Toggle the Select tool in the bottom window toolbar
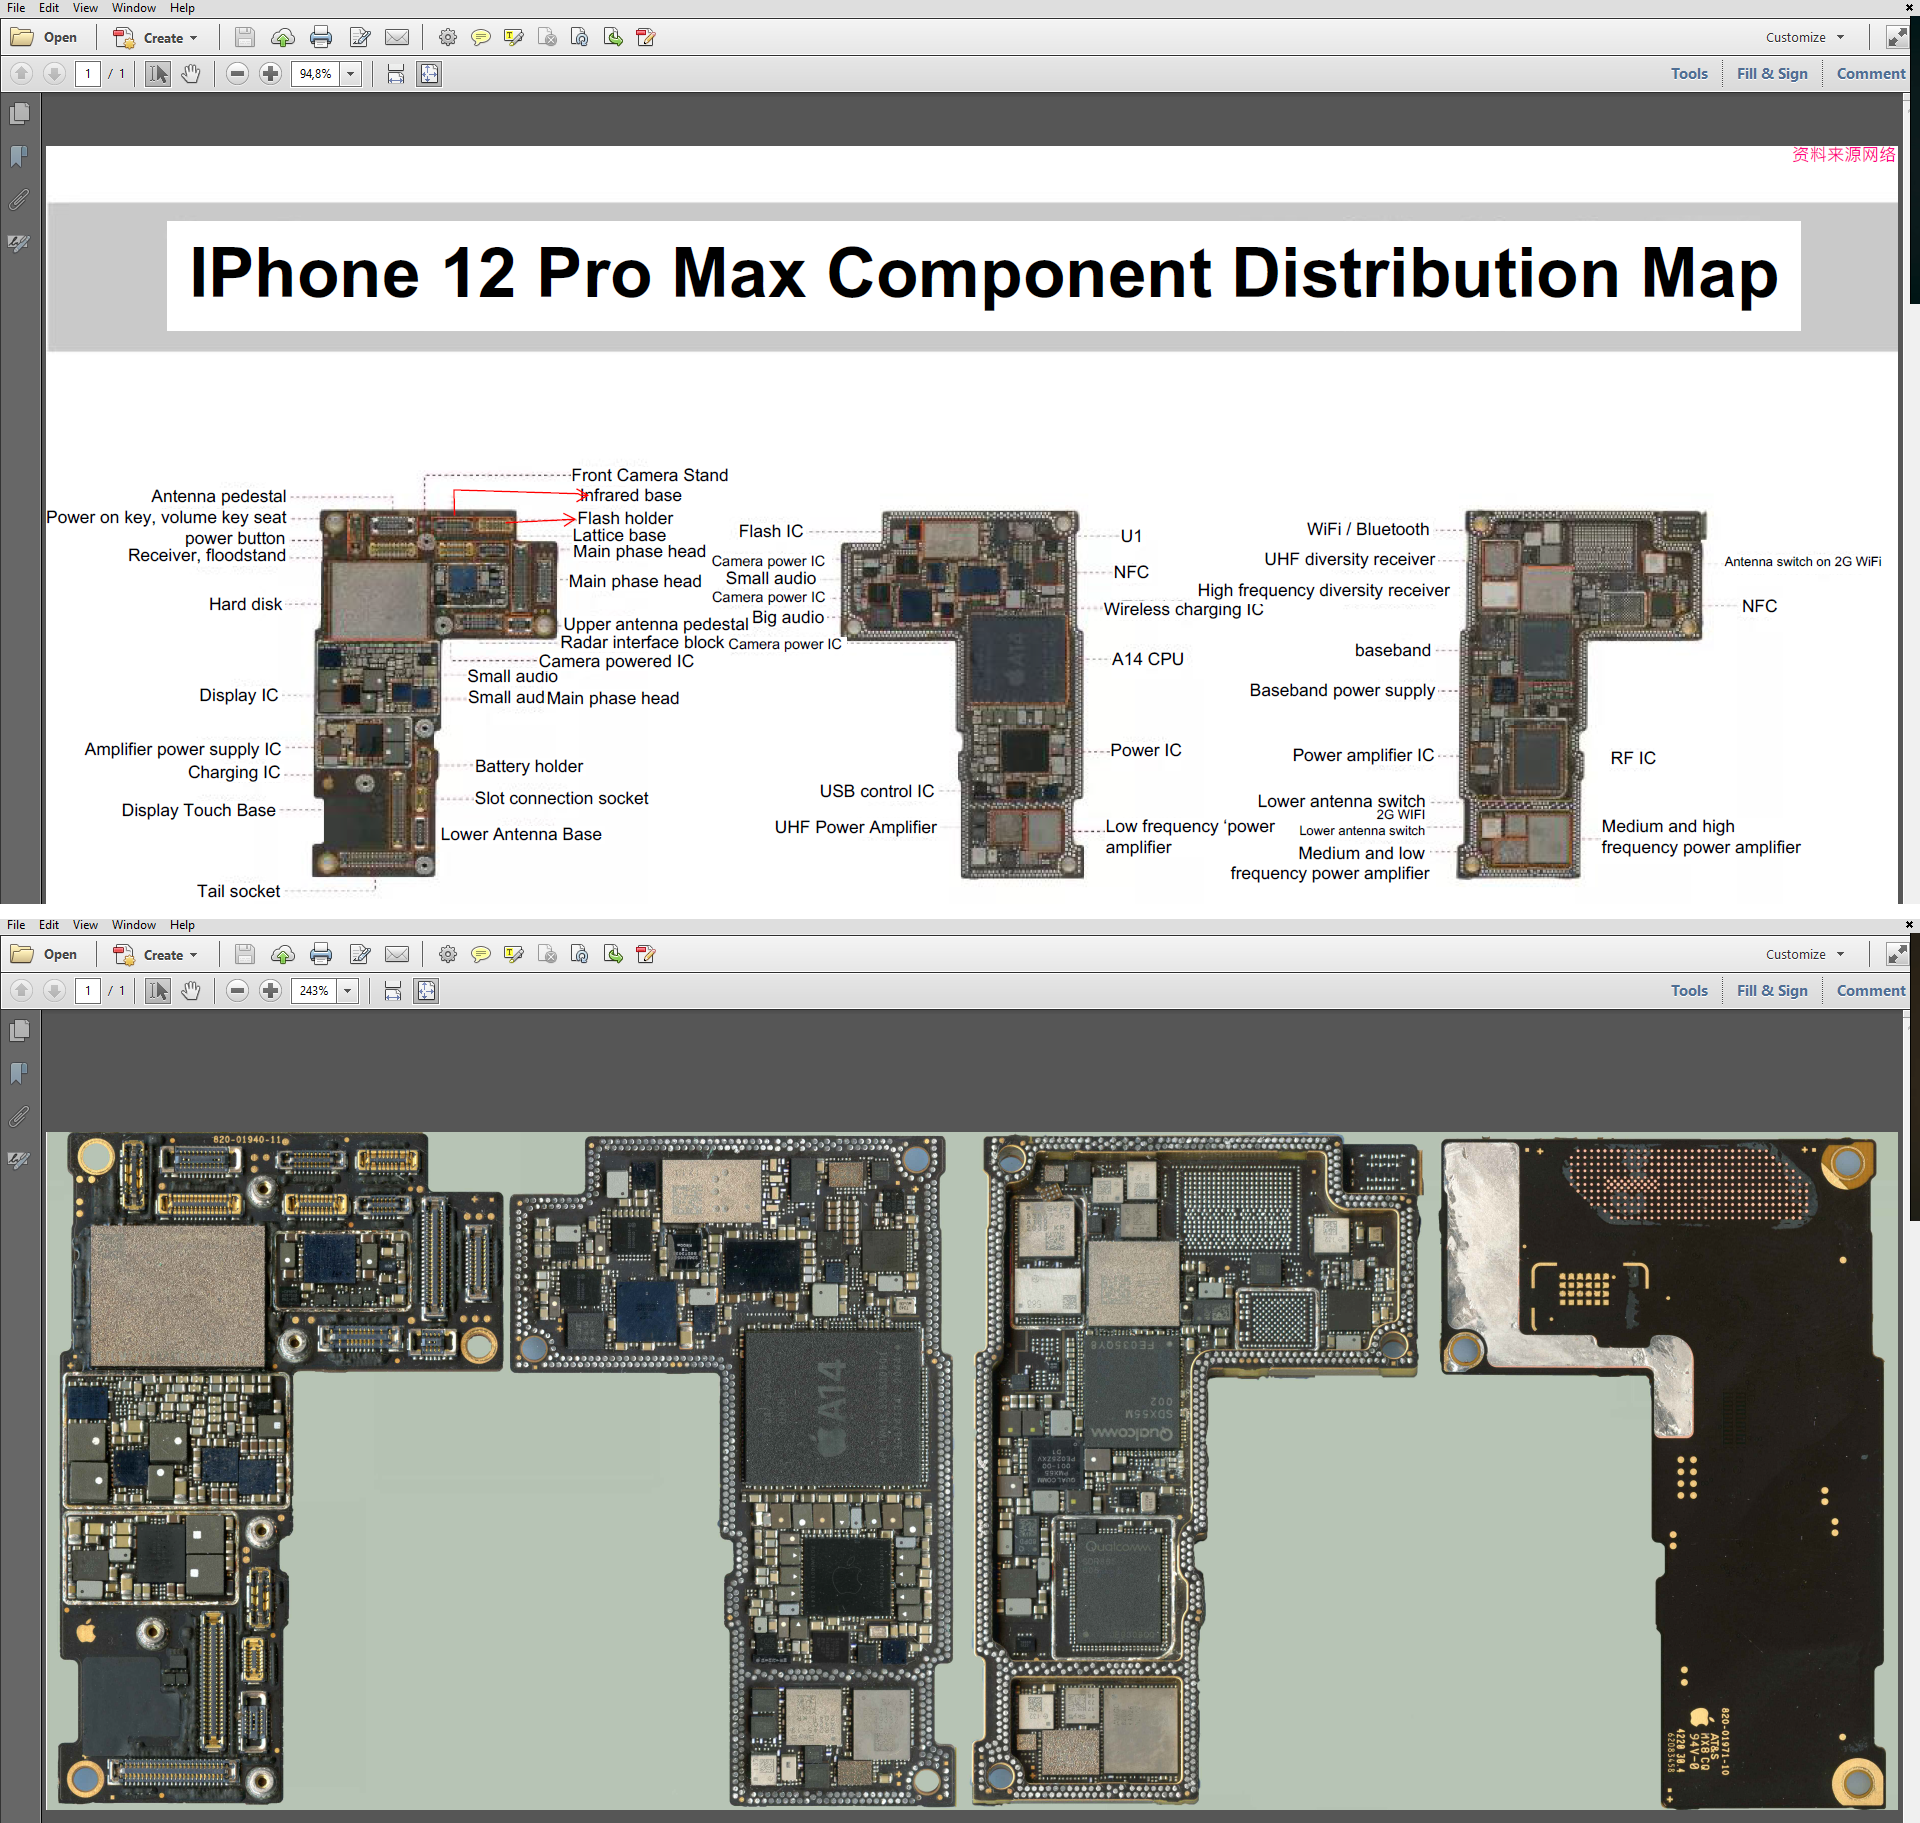 pyautogui.click(x=158, y=991)
